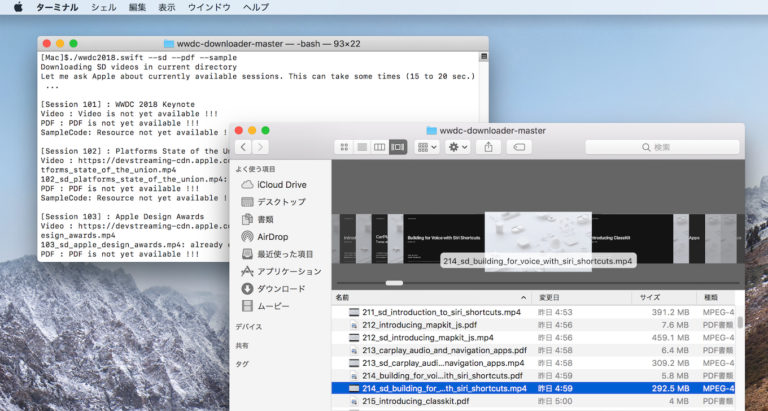Click the Terminal scrollback marker icon

pos(483,57)
